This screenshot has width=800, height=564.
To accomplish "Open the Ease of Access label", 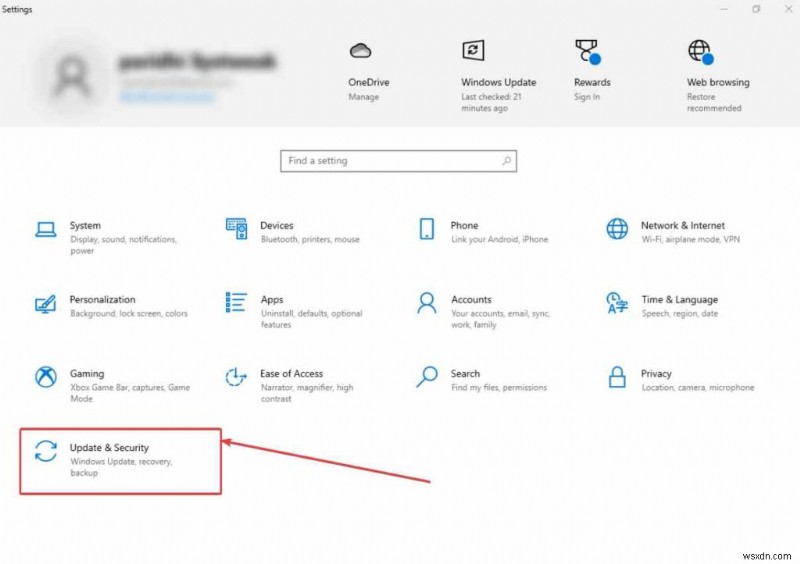I will (x=291, y=374).
